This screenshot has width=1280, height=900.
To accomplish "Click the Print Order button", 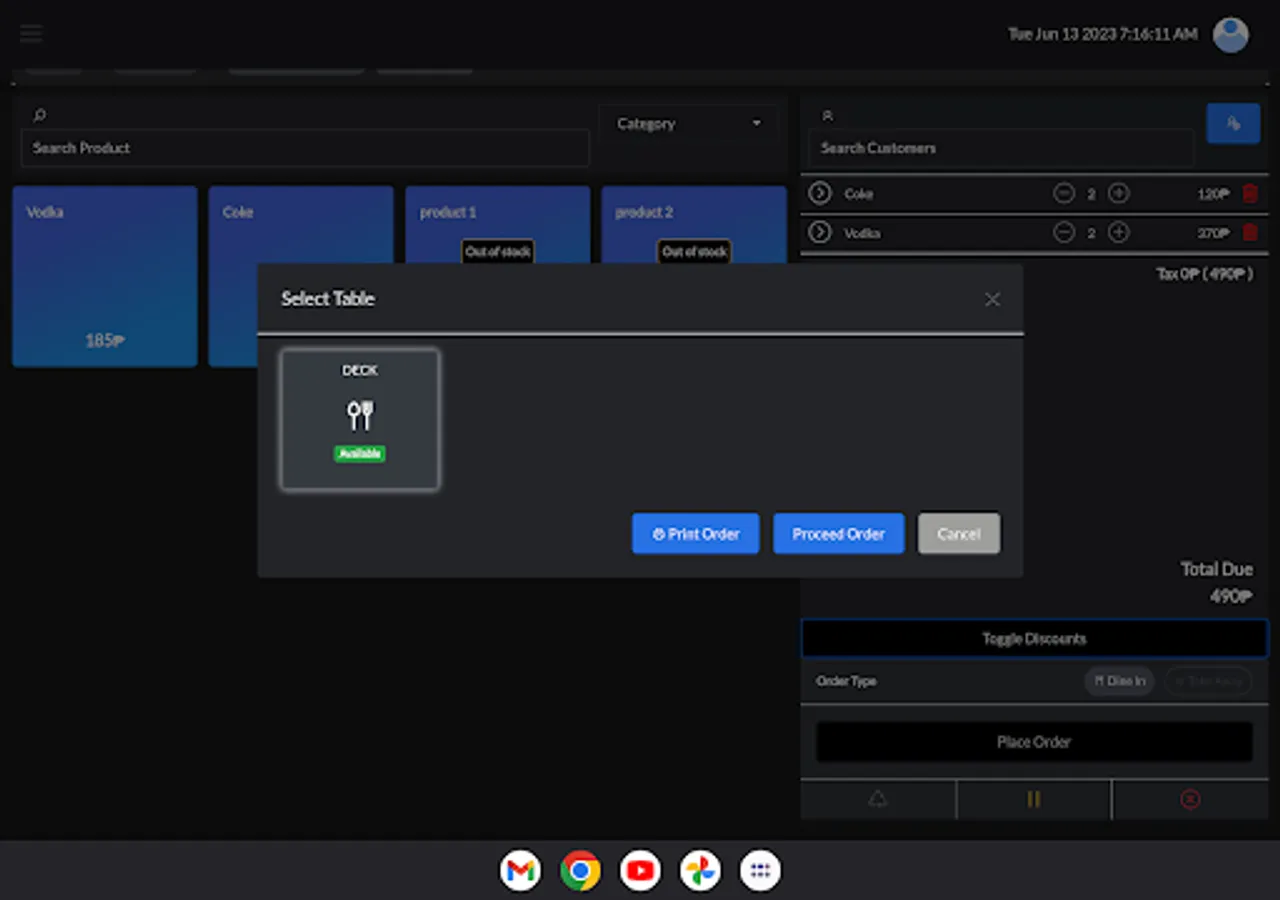I will click(x=696, y=534).
